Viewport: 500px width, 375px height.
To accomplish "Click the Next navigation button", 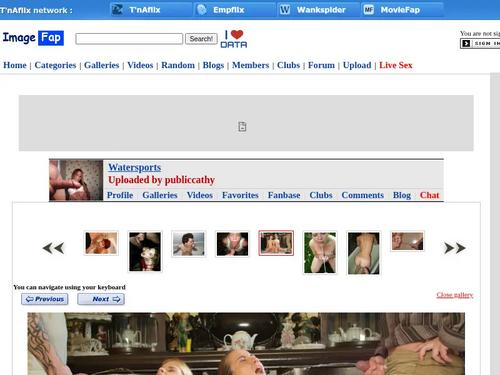I will [101, 299].
